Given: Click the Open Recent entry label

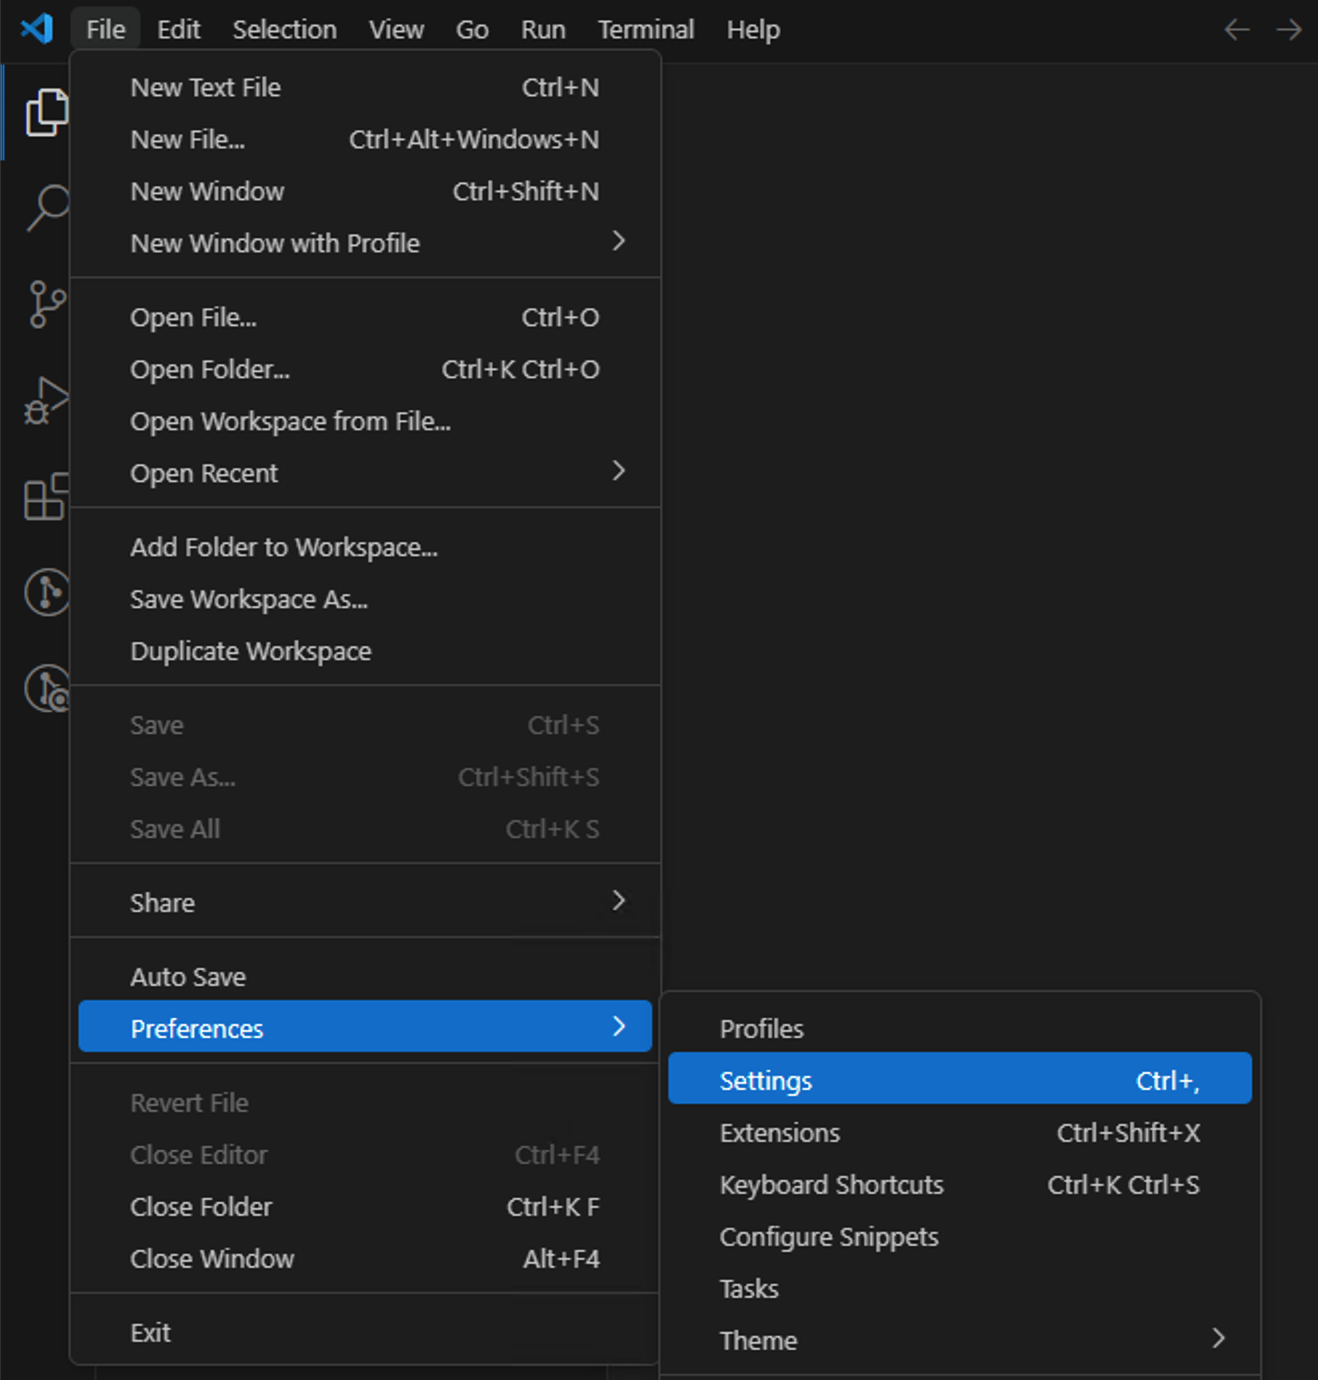Looking at the screenshot, I should pos(204,473).
